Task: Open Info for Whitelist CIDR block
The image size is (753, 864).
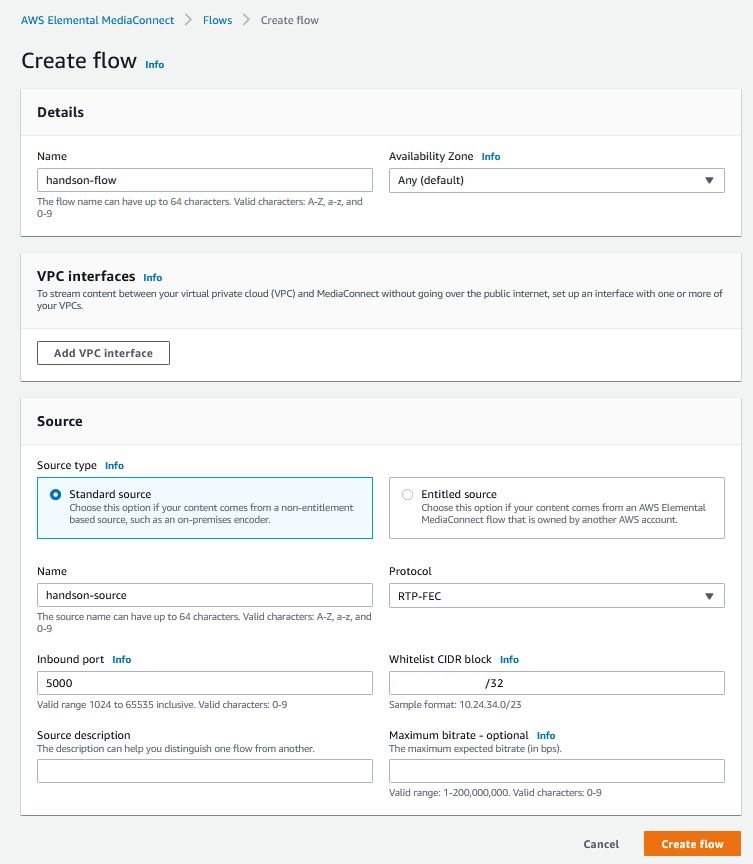Action: [509, 660]
